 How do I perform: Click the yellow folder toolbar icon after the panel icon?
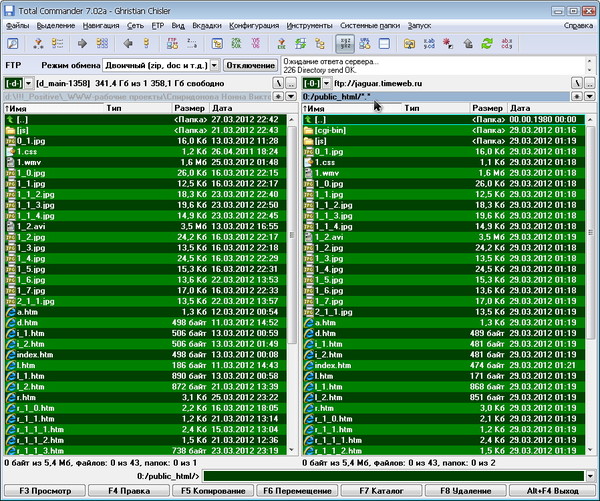pyautogui.click(x=409, y=43)
